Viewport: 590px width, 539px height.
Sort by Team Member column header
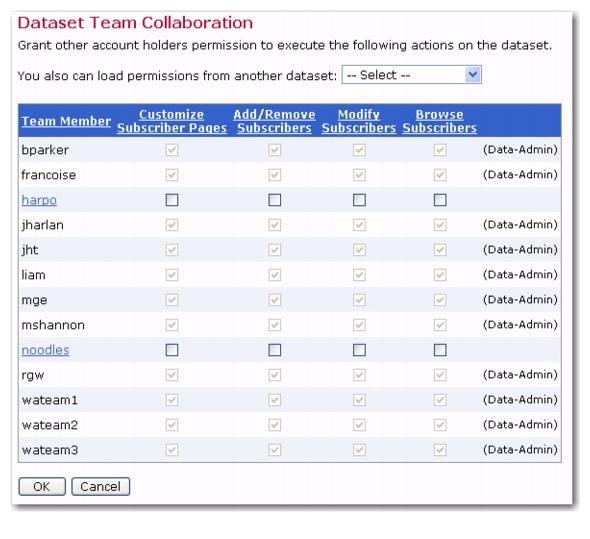click(x=66, y=121)
